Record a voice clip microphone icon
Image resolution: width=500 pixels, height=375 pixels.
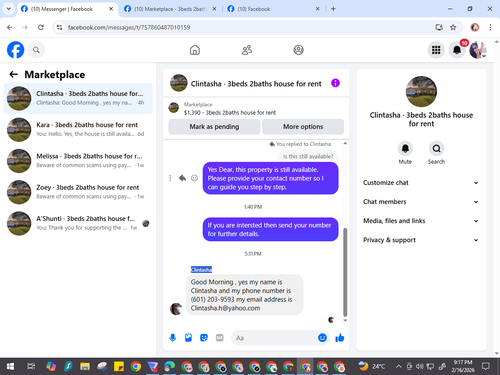(x=173, y=338)
